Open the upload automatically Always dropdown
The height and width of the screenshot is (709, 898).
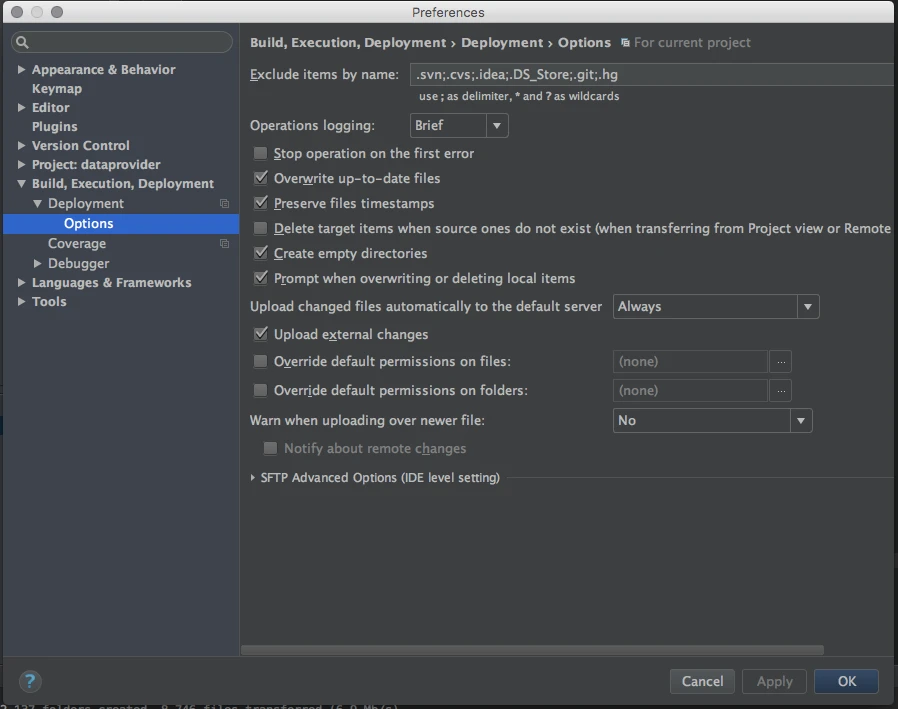716,306
